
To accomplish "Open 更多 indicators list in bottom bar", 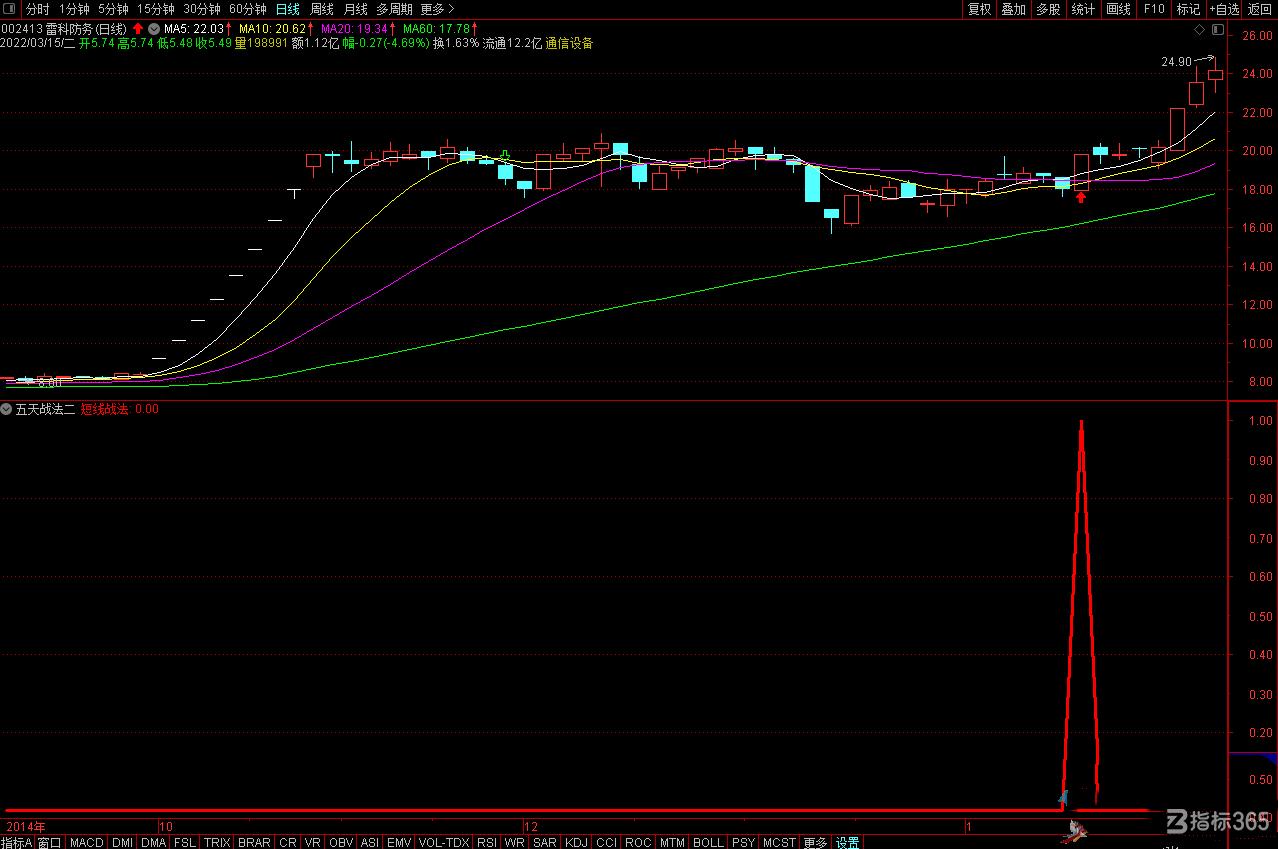I will 815,843.
